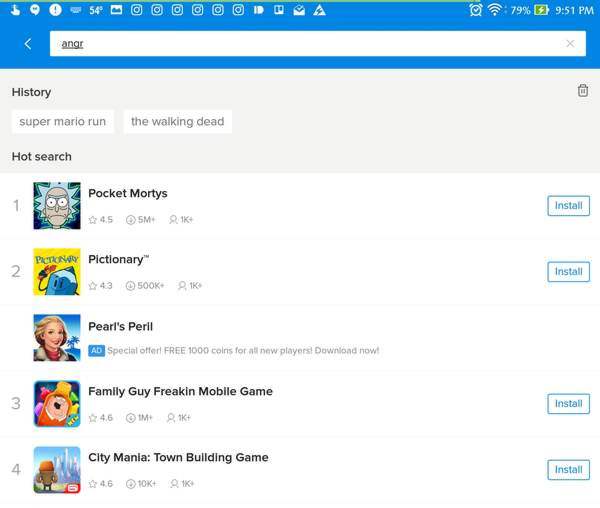The height and width of the screenshot is (508, 600).
Task: Open City Mania: Town Building Game title
Action: [x=178, y=458]
